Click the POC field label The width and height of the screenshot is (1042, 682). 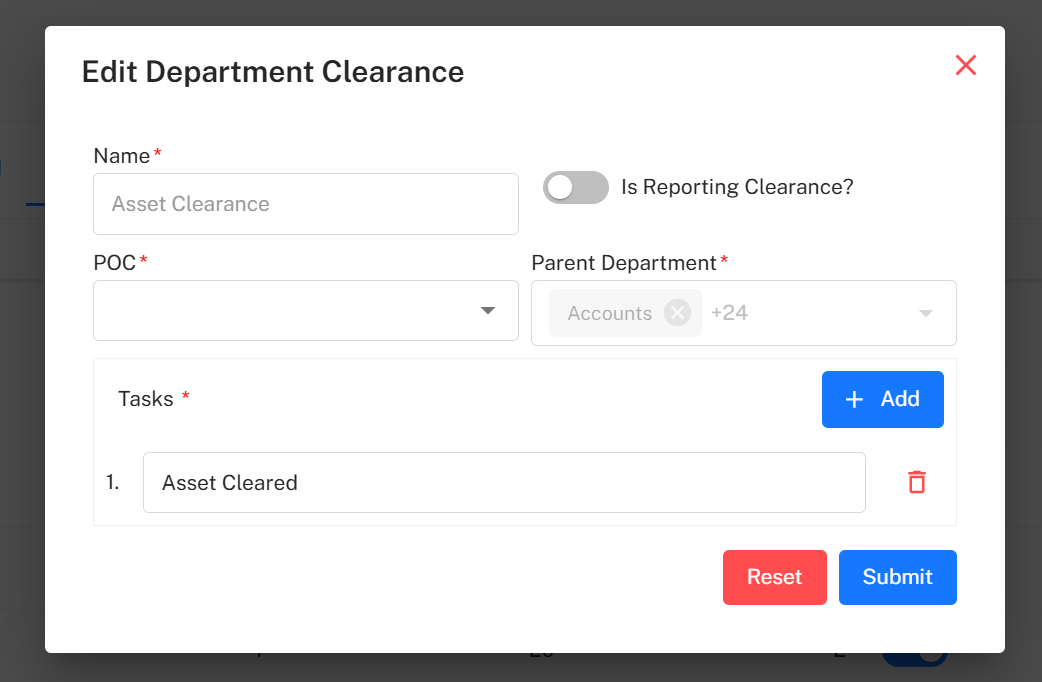pos(115,263)
